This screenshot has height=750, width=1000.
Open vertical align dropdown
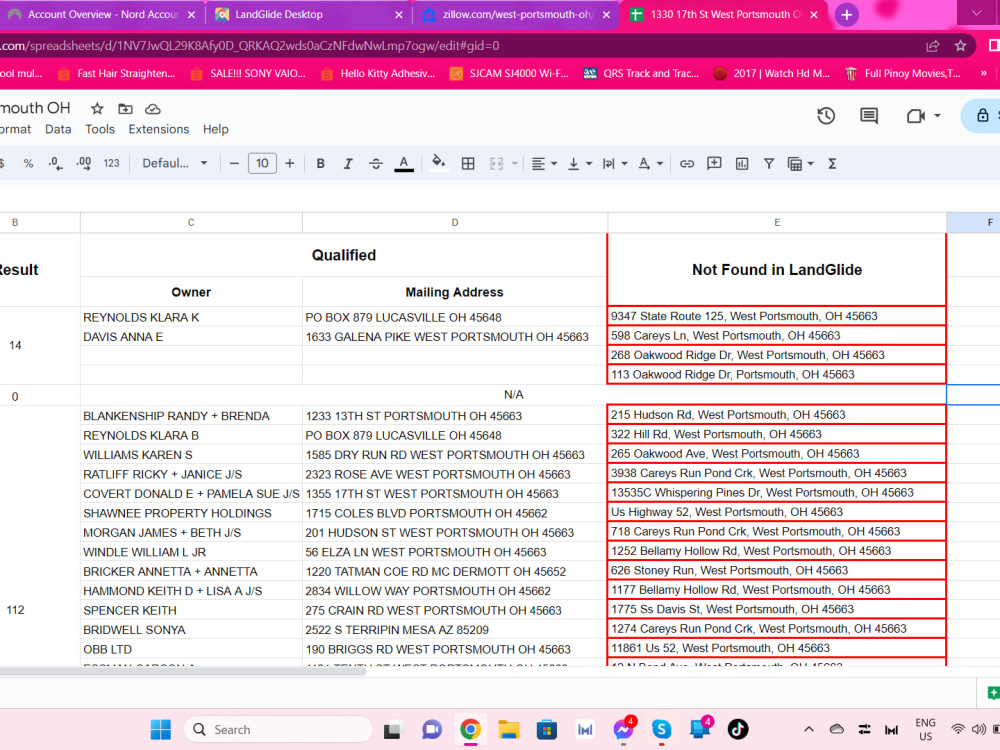pyautogui.click(x=580, y=164)
